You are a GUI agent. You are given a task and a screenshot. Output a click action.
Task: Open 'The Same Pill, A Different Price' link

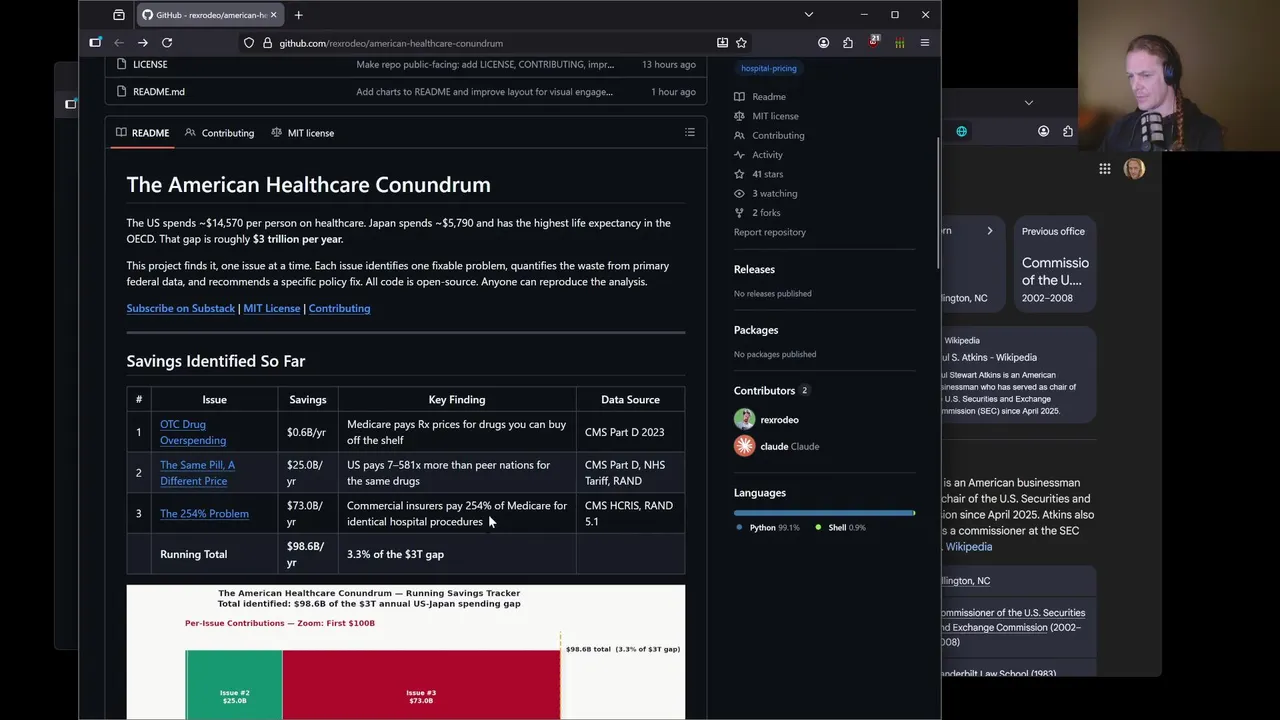point(197,473)
